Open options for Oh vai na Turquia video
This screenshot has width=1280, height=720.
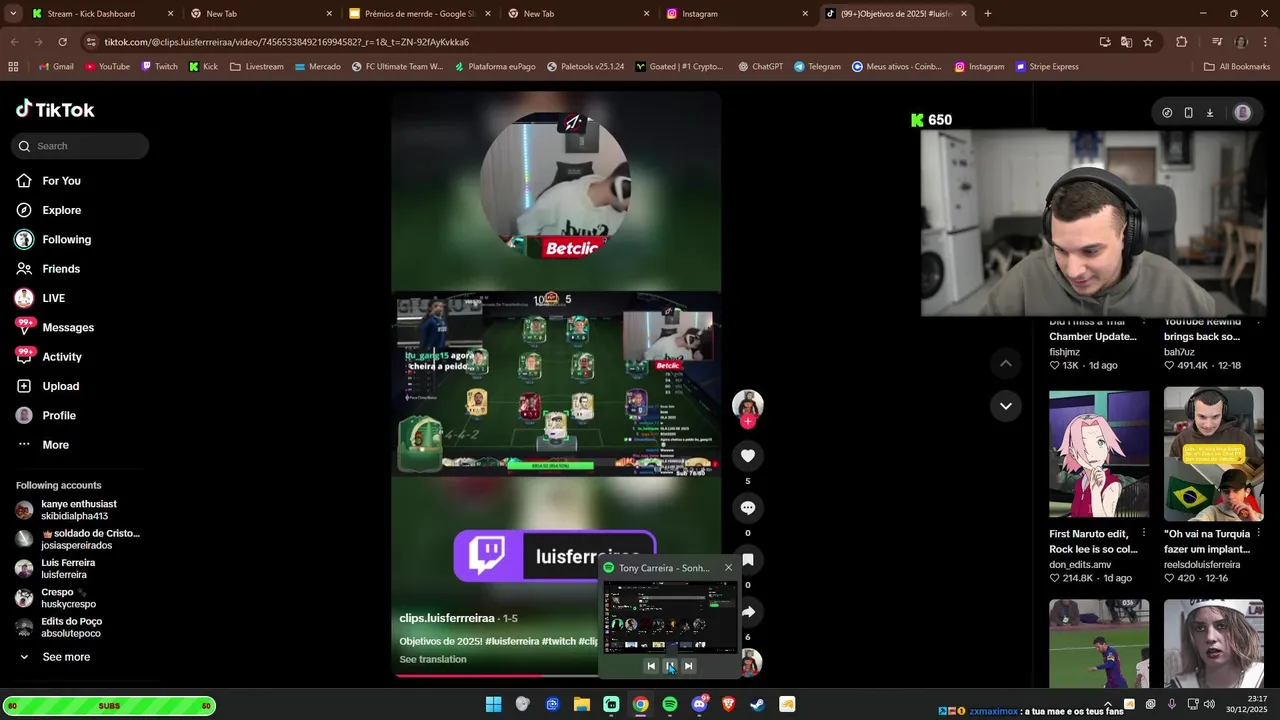(1259, 533)
